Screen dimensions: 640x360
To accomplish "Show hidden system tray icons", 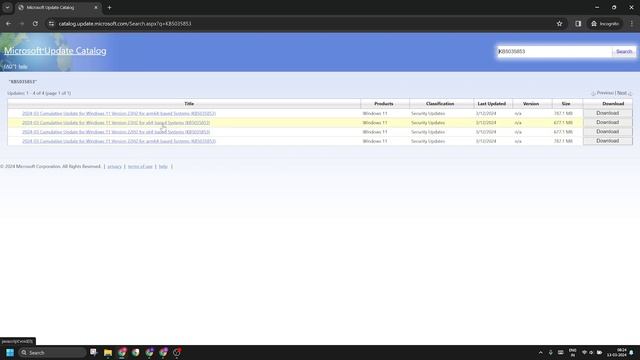I will coord(540,352).
